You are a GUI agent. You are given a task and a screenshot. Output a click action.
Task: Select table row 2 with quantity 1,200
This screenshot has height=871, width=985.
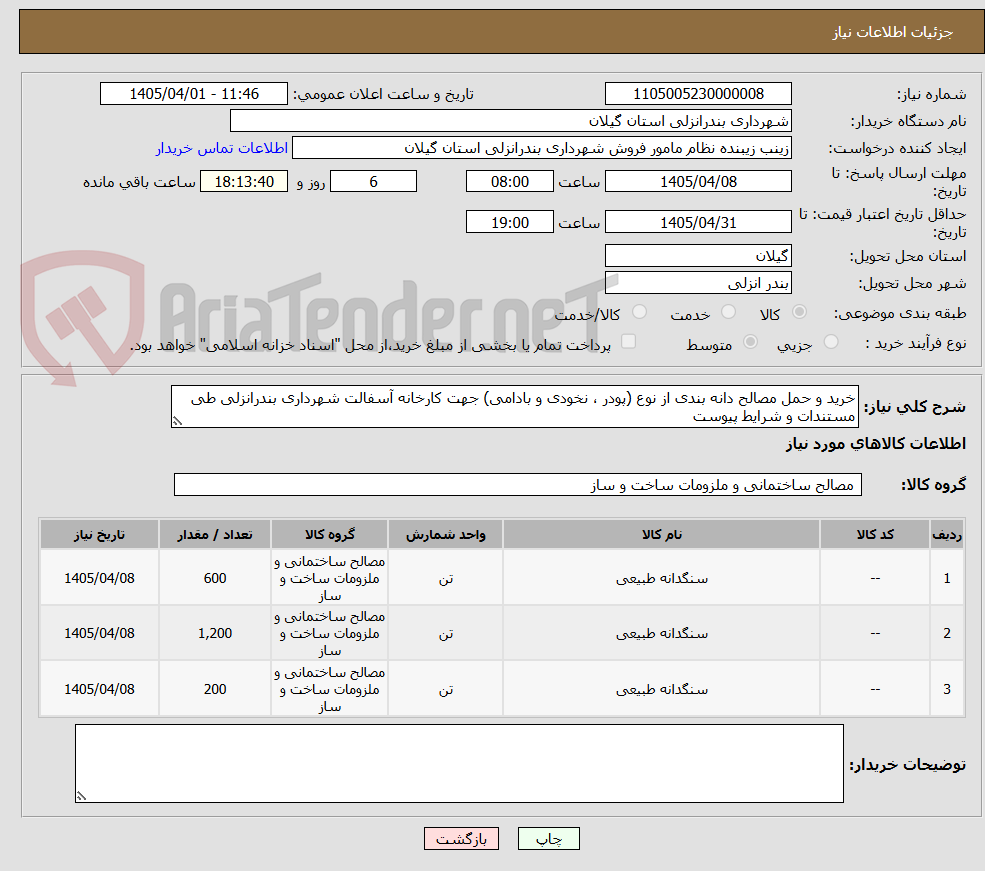(502, 633)
